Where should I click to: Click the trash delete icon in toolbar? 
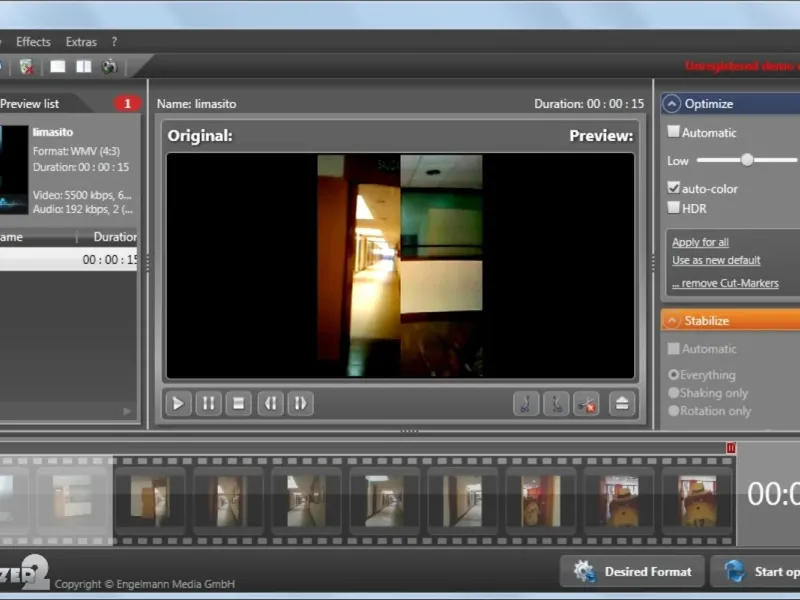coord(27,67)
